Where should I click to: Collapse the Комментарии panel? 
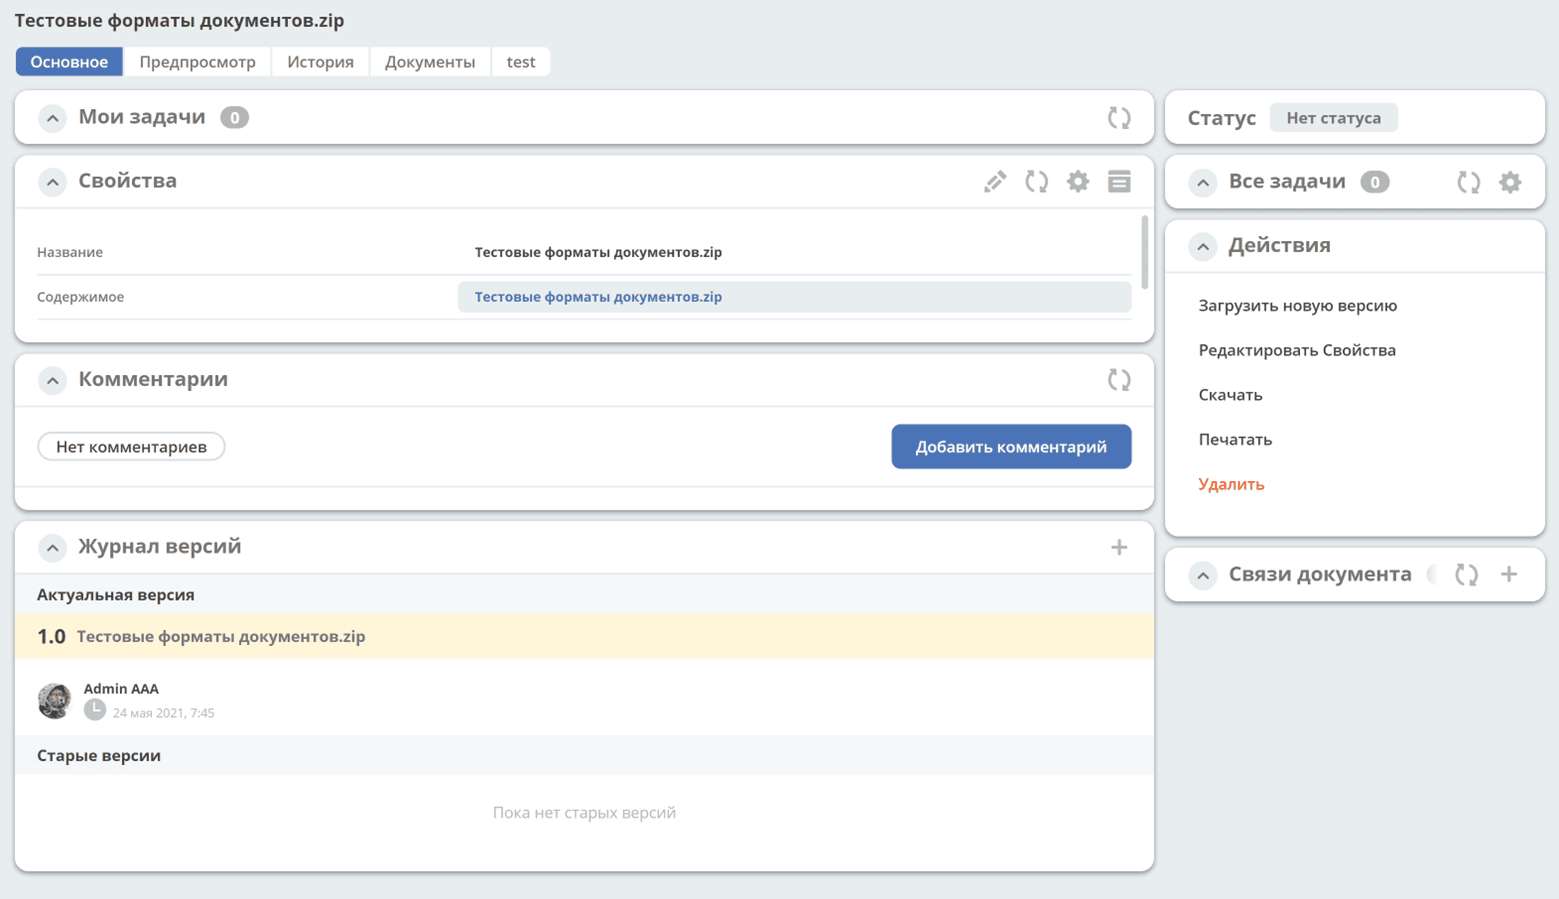(x=52, y=380)
